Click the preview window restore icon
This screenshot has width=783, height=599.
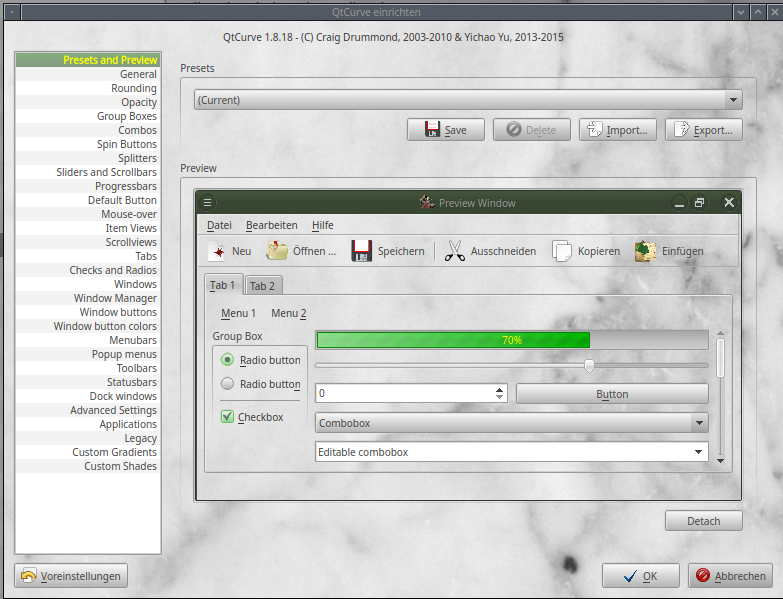700,203
